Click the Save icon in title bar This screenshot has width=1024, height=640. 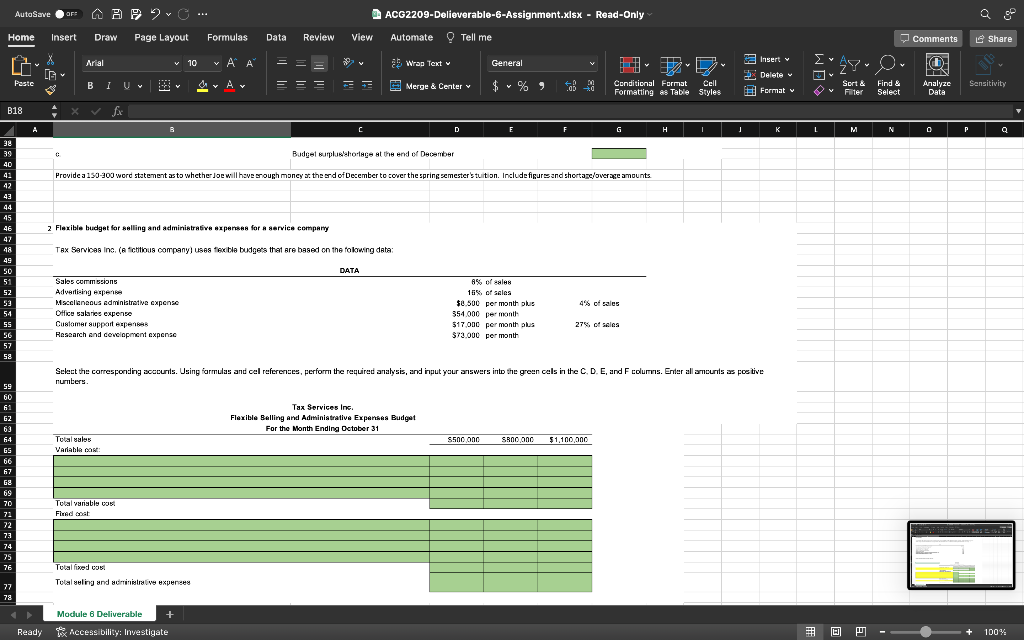pyautogui.click(x=118, y=13)
